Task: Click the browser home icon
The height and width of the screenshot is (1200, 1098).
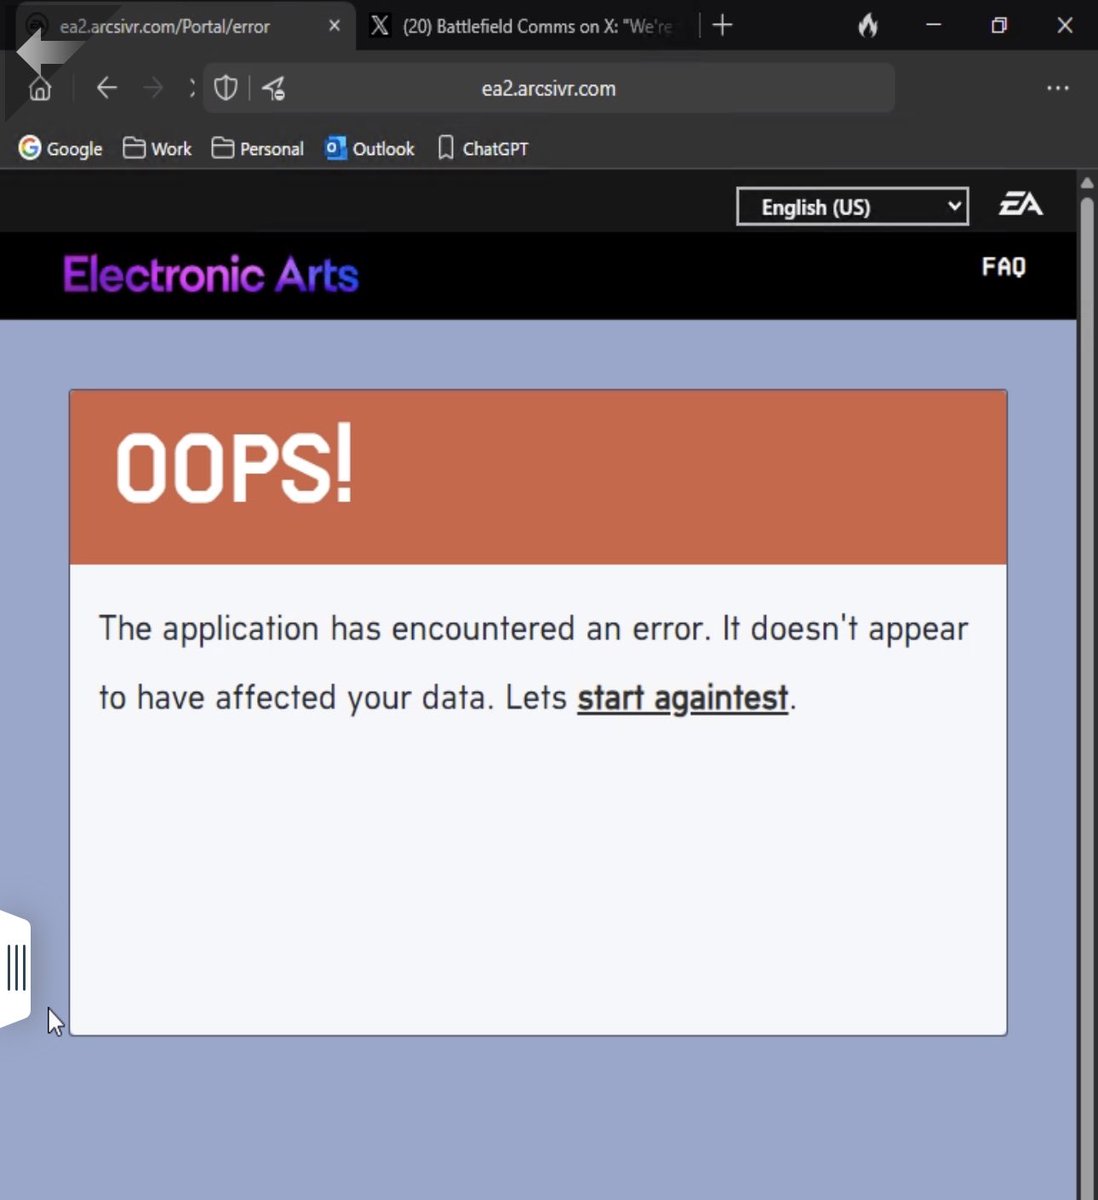Action: point(40,89)
